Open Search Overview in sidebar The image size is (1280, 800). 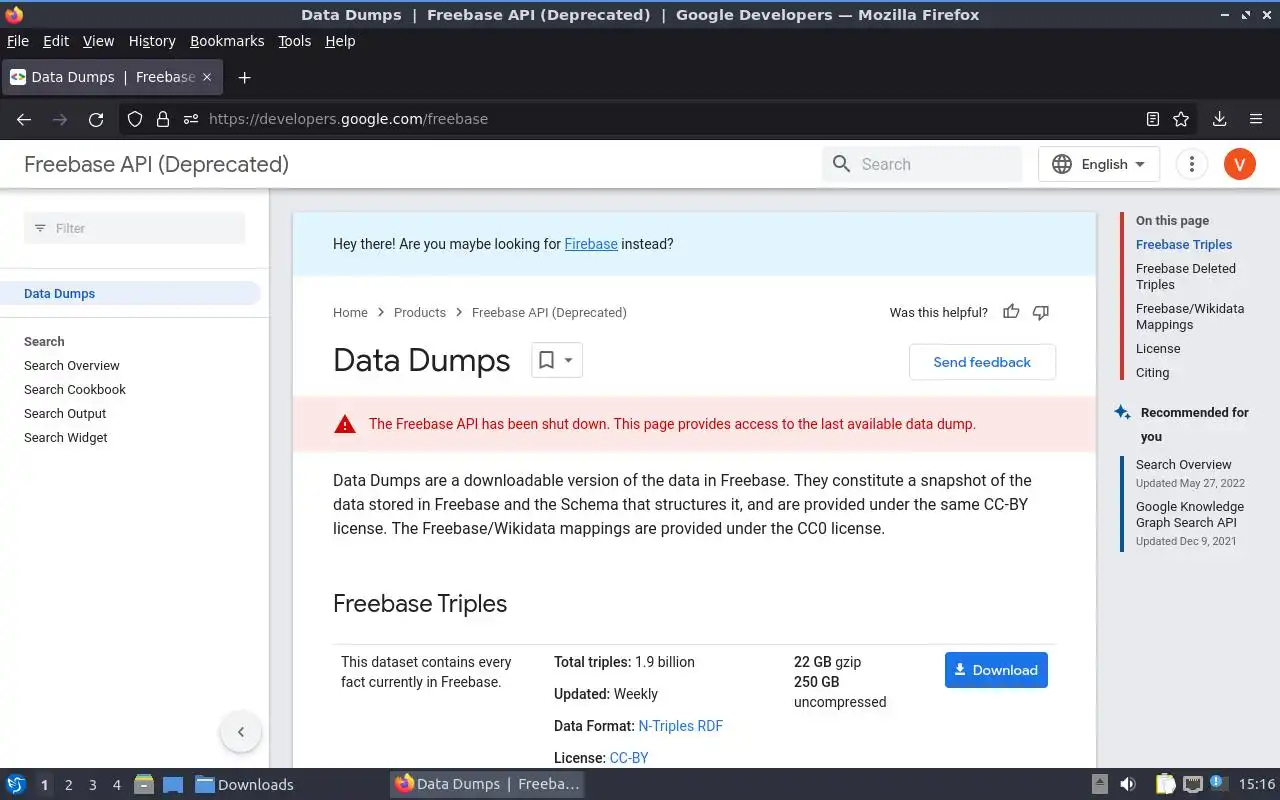point(72,365)
